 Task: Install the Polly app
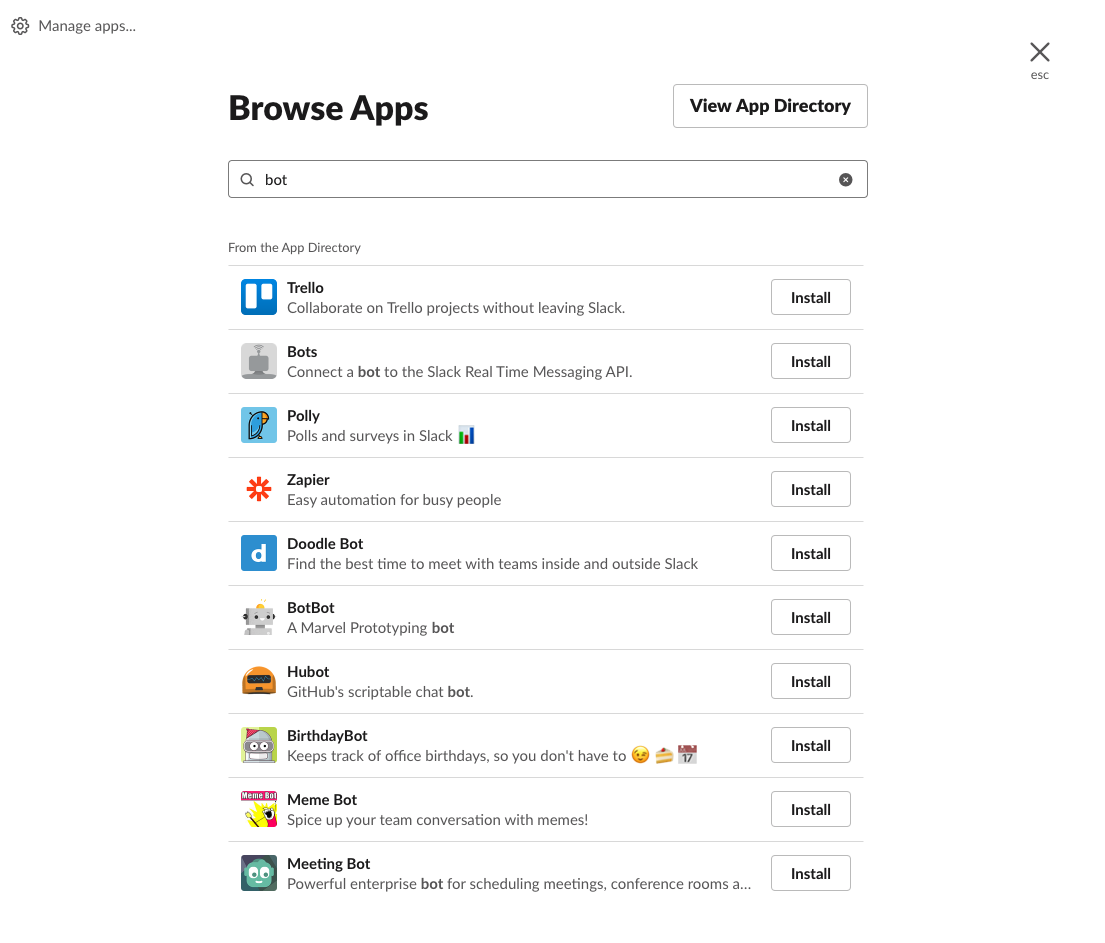pos(810,426)
